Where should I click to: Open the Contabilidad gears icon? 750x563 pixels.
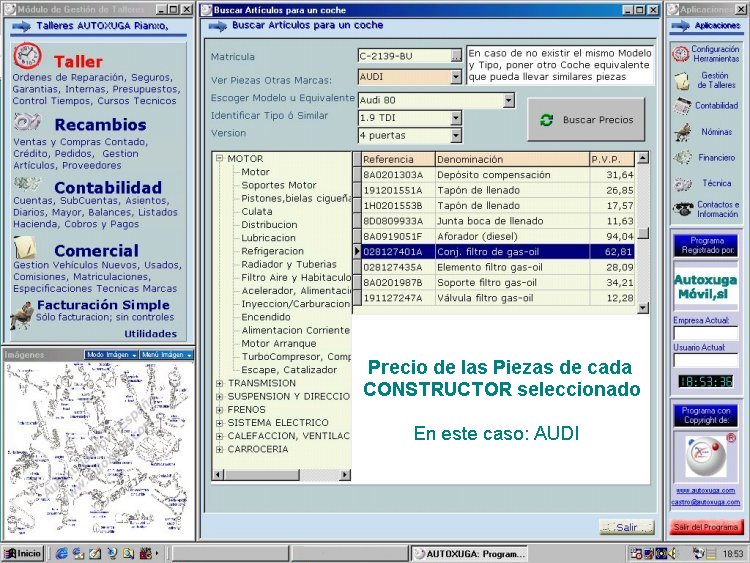pos(27,184)
